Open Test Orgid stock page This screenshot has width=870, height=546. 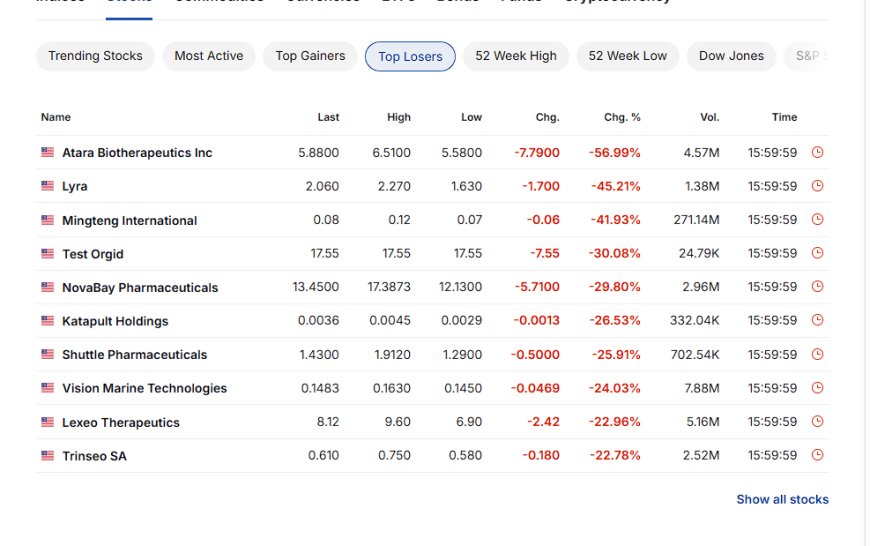[93, 254]
